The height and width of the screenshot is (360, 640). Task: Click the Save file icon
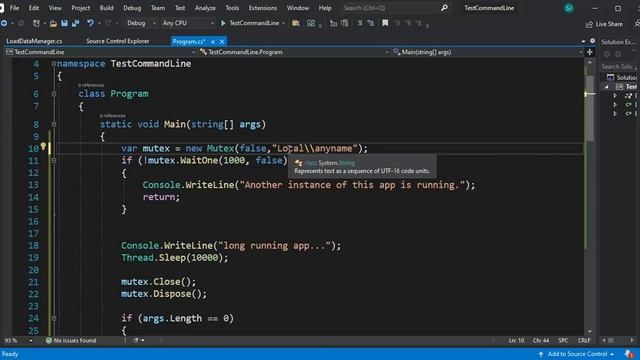[x=64, y=23]
